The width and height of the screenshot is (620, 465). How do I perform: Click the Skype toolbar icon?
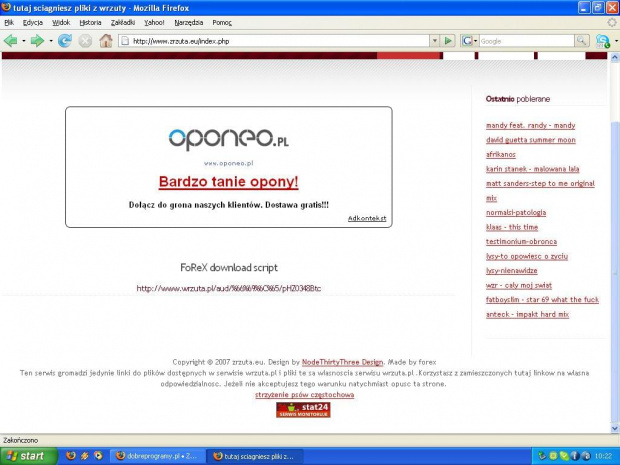coord(603,41)
